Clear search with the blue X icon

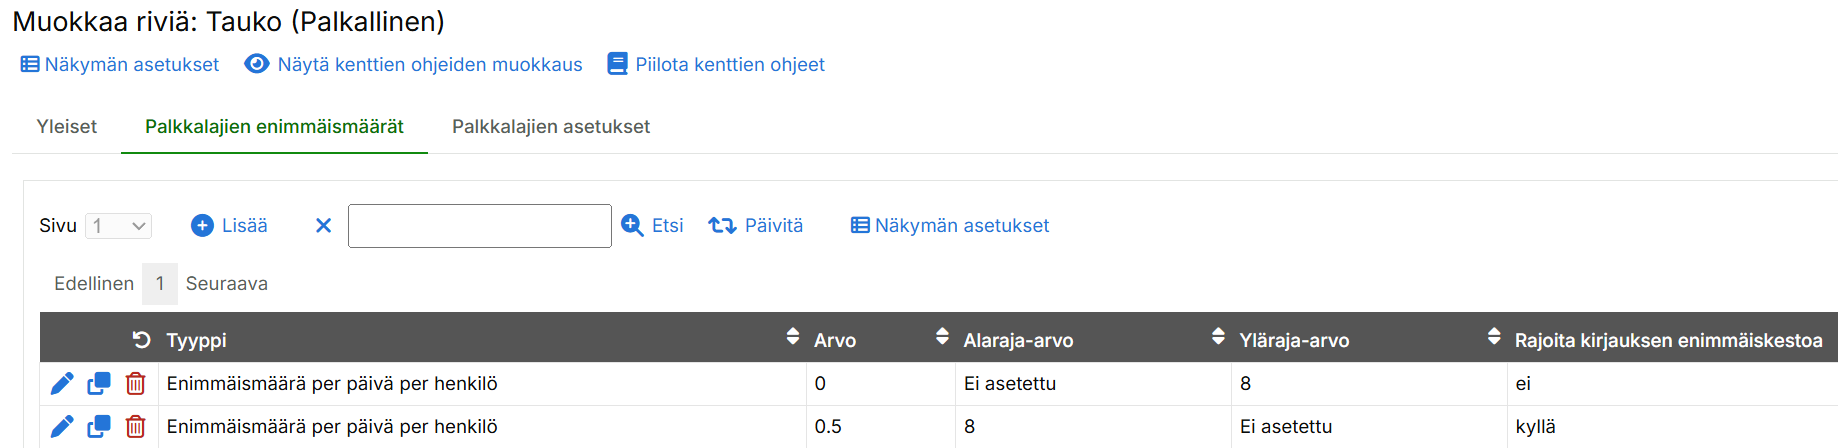(323, 226)
